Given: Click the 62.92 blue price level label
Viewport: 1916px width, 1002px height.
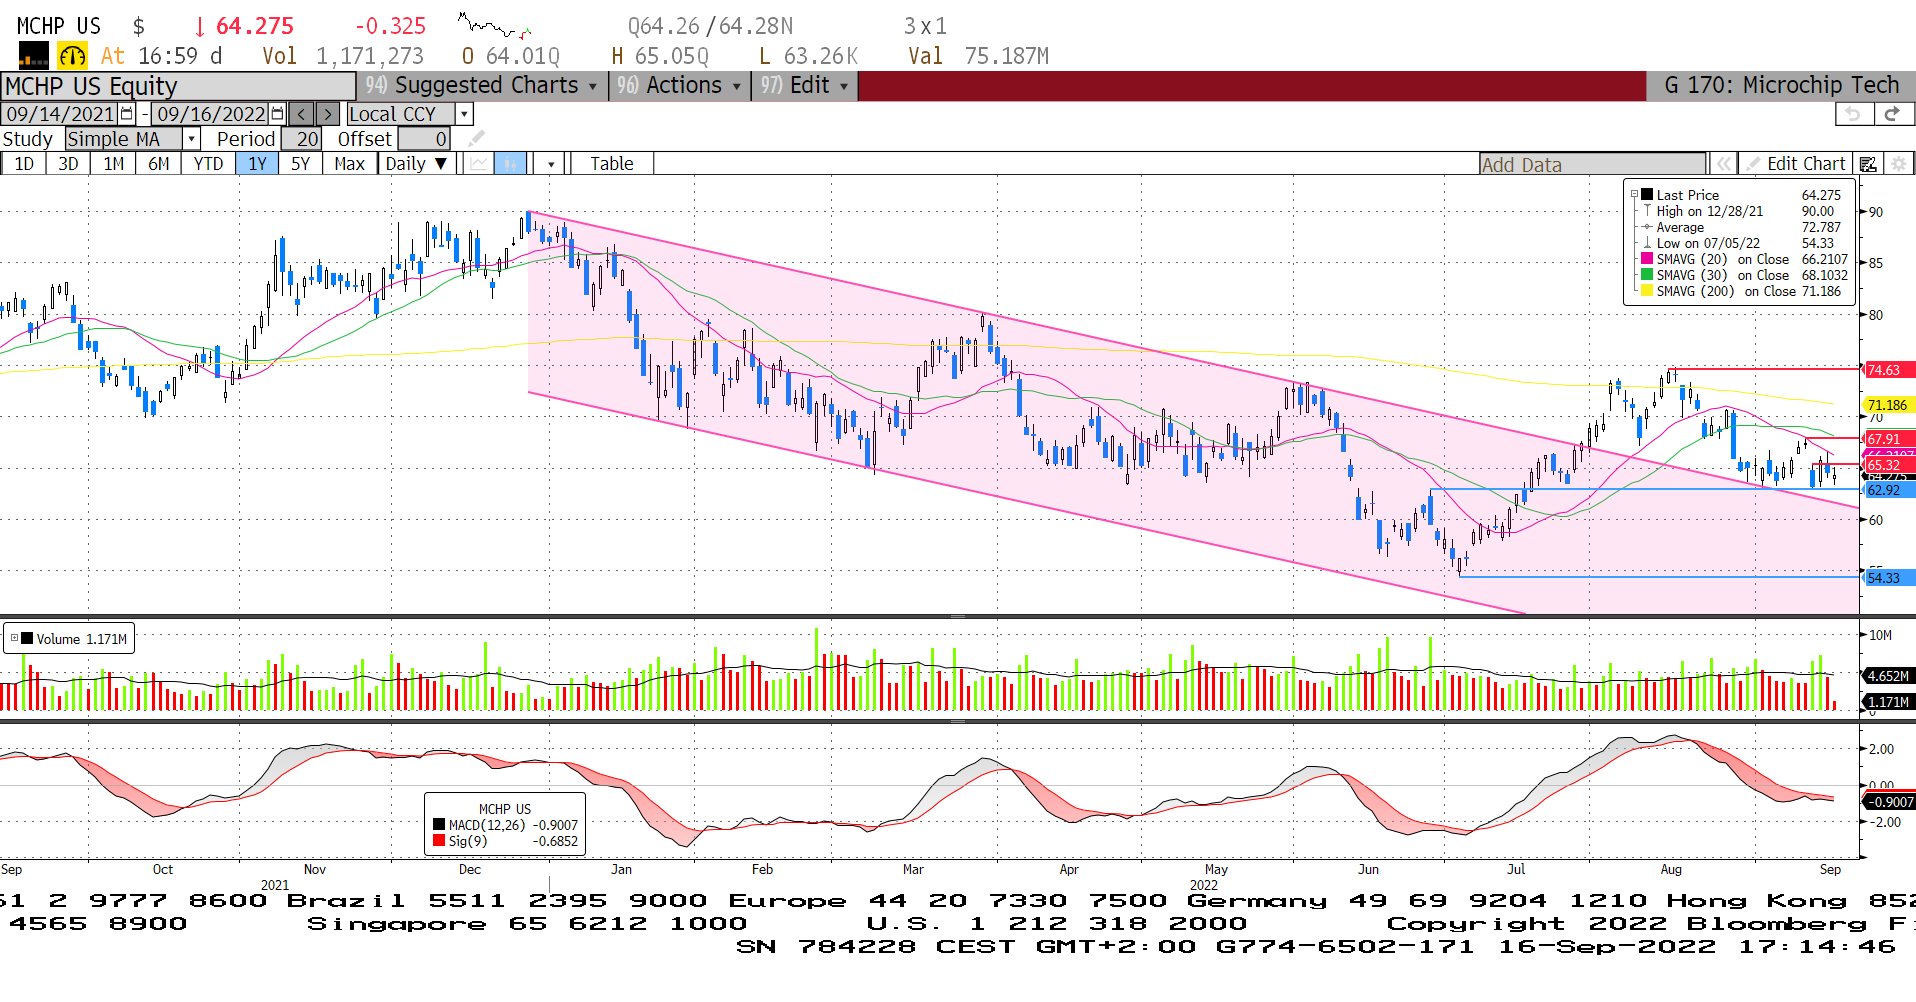Looking at the screenshot, I should (x=1888, y=490).
